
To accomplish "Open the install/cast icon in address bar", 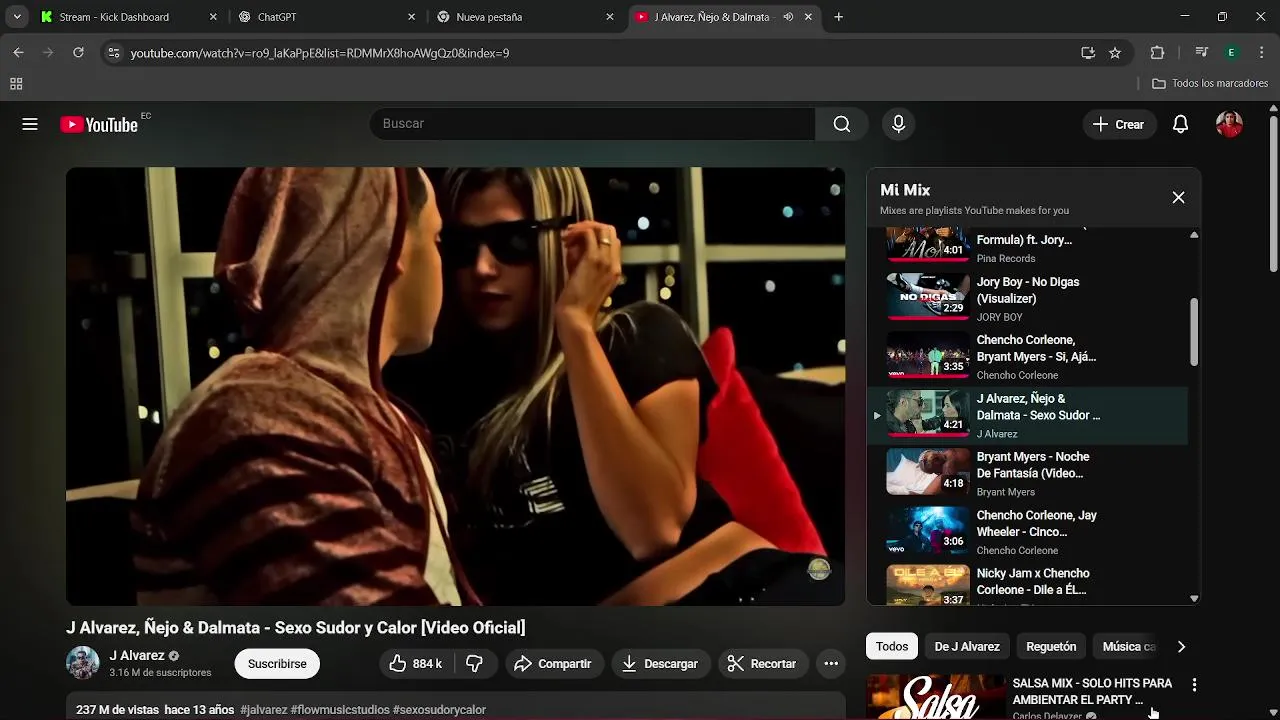I will (1087, 53).
